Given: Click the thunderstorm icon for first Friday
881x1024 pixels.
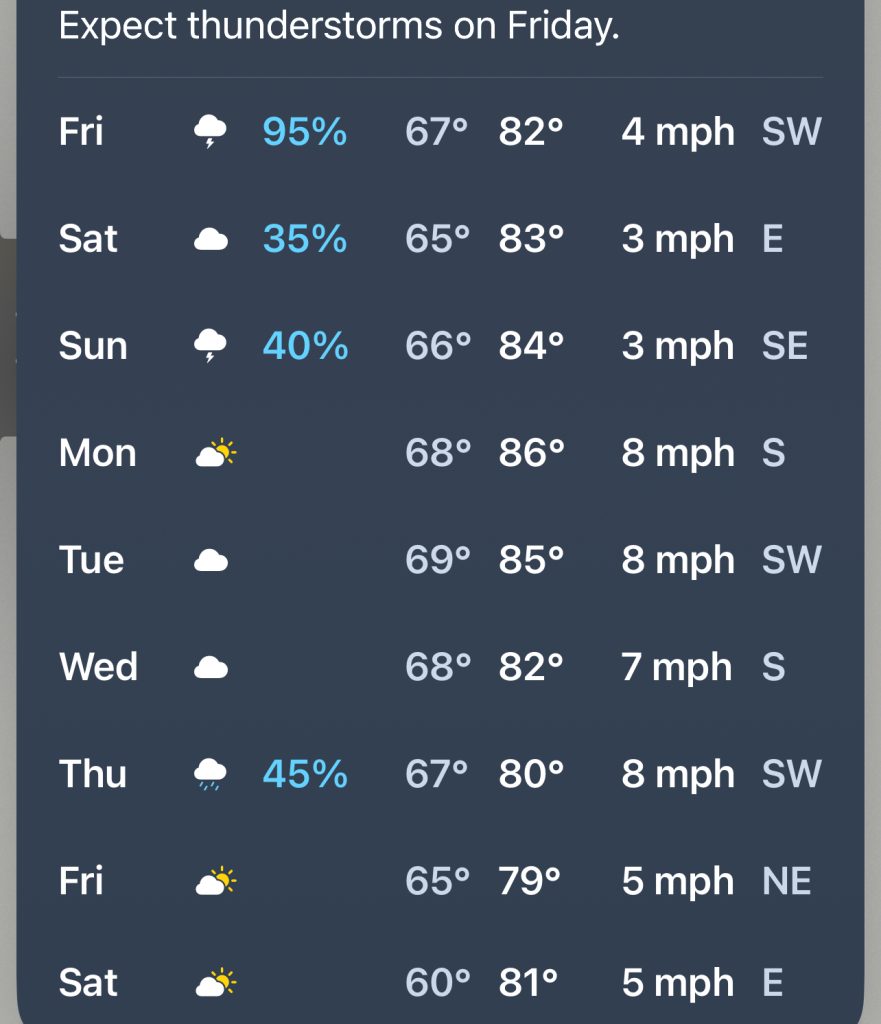Looking at the screenshot, I should pyautogui.click(x=210, y=132).
